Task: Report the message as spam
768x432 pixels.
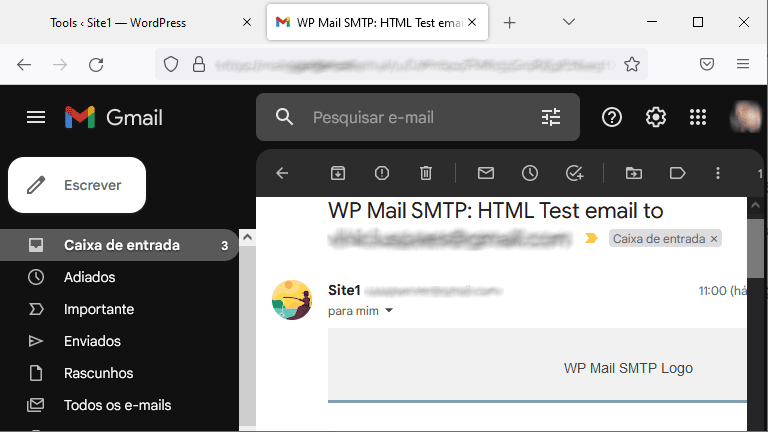Action: pyautogui.click(x=382, y=173)
